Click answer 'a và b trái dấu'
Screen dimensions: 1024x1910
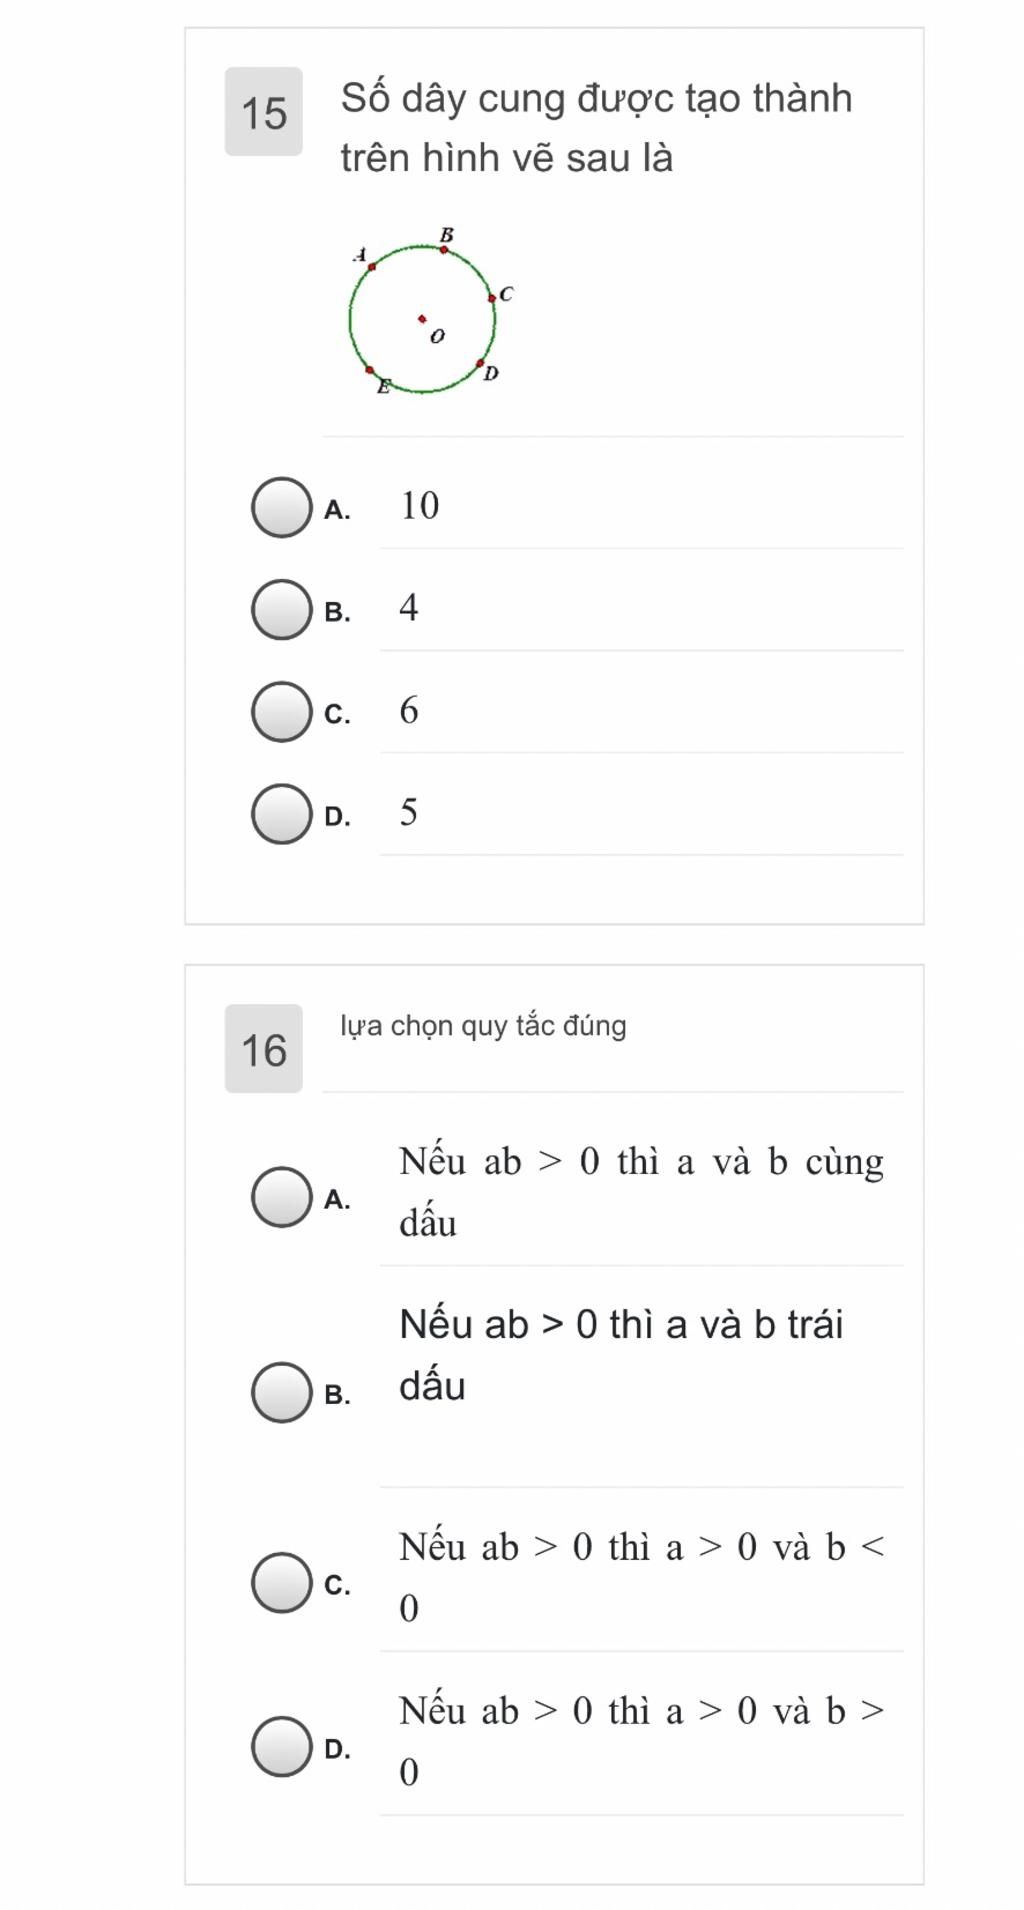[x=621, y=1355]
